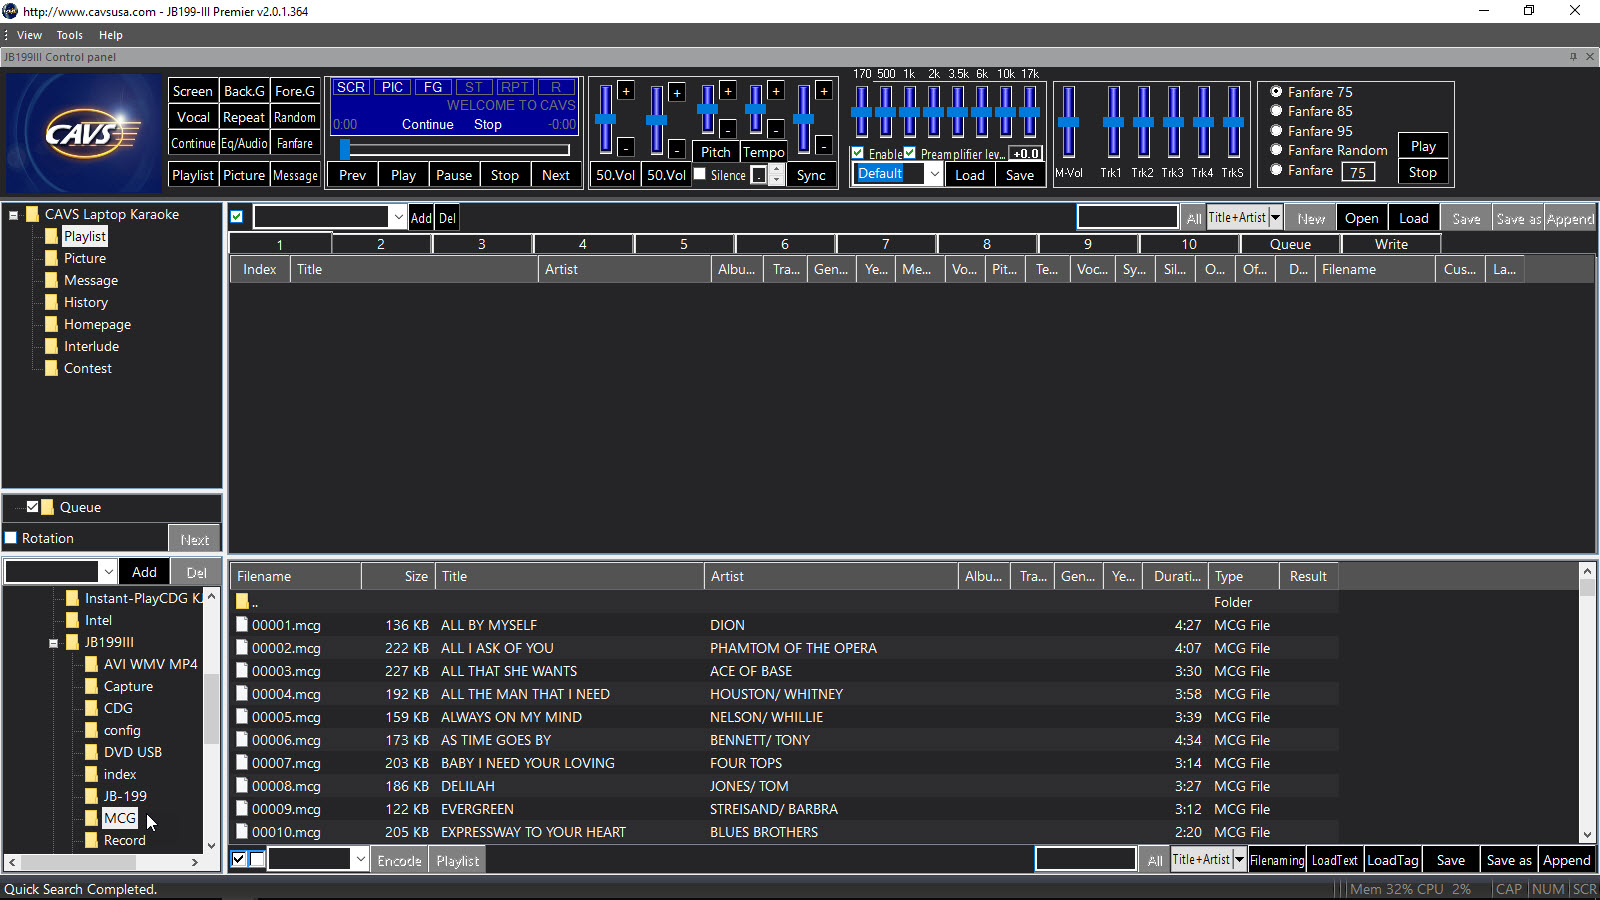Select the History folder icon

click(51, 302)
